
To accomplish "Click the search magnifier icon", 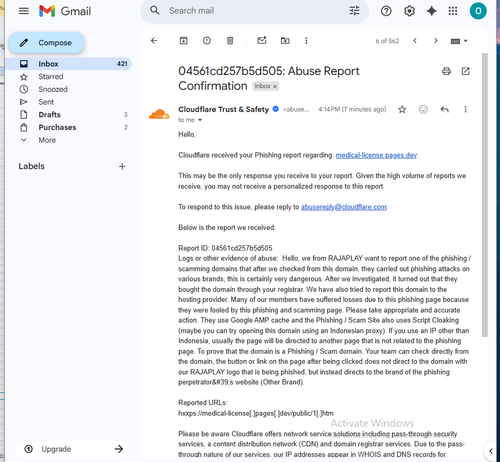I will pos(154,10).
